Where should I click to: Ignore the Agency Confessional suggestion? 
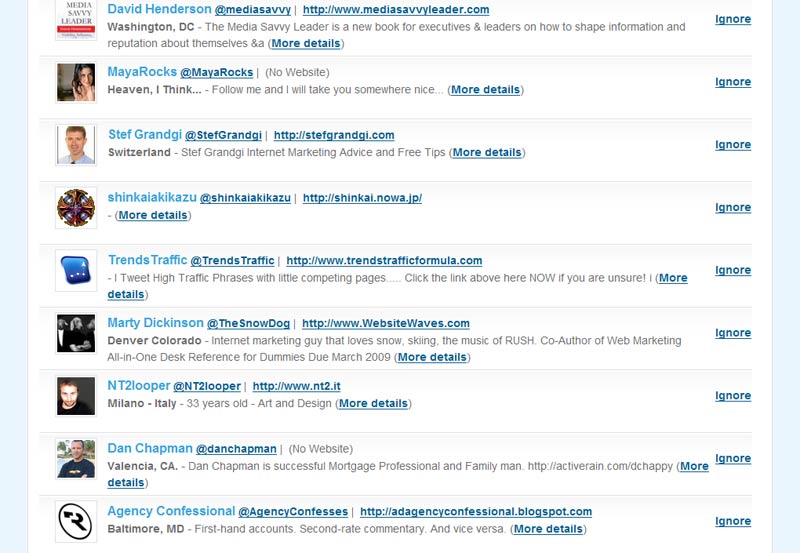733,521
